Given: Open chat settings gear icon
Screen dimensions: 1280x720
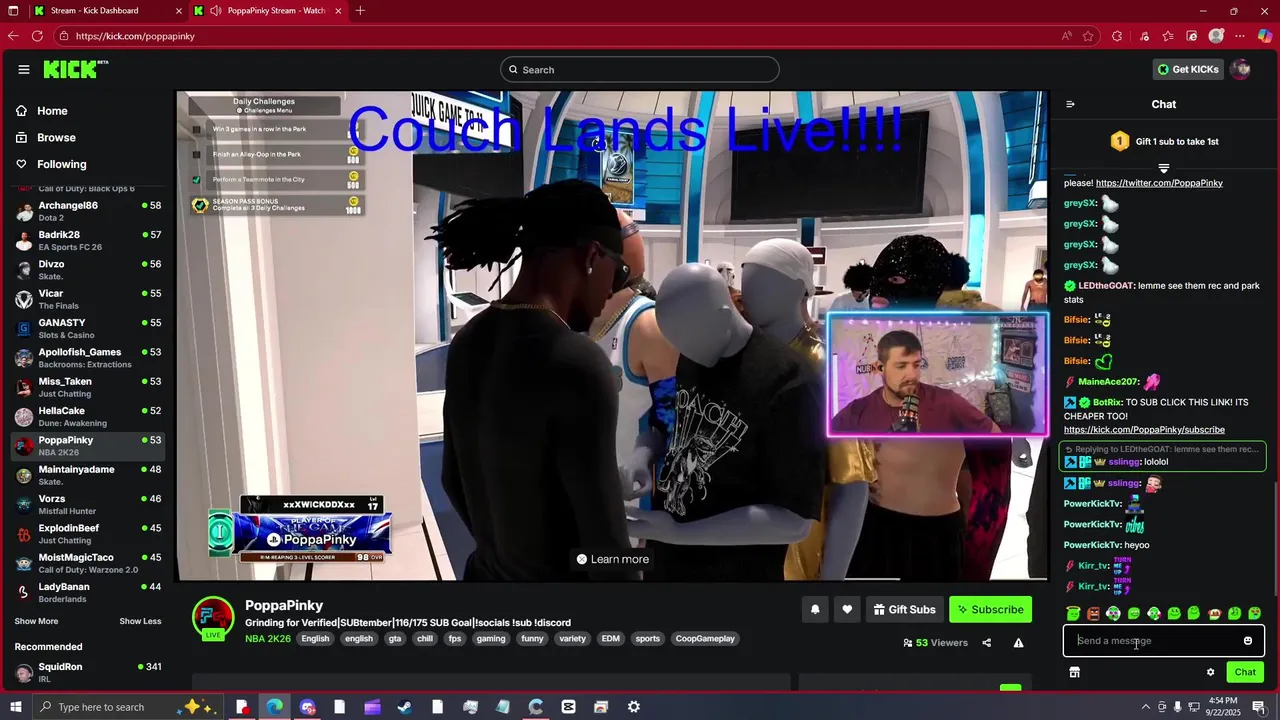Looking at the screenshot, I should (x=1210, y=672).
